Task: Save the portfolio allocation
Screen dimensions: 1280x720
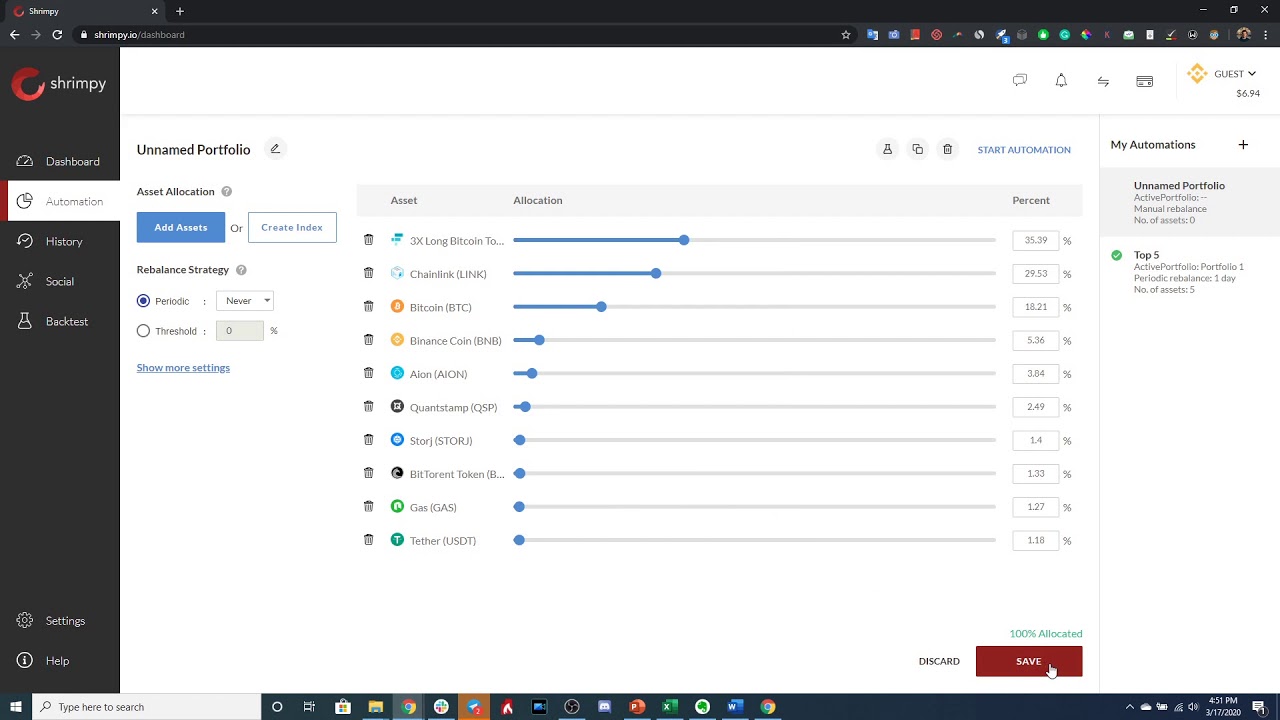Action: tap(1029, 661)
